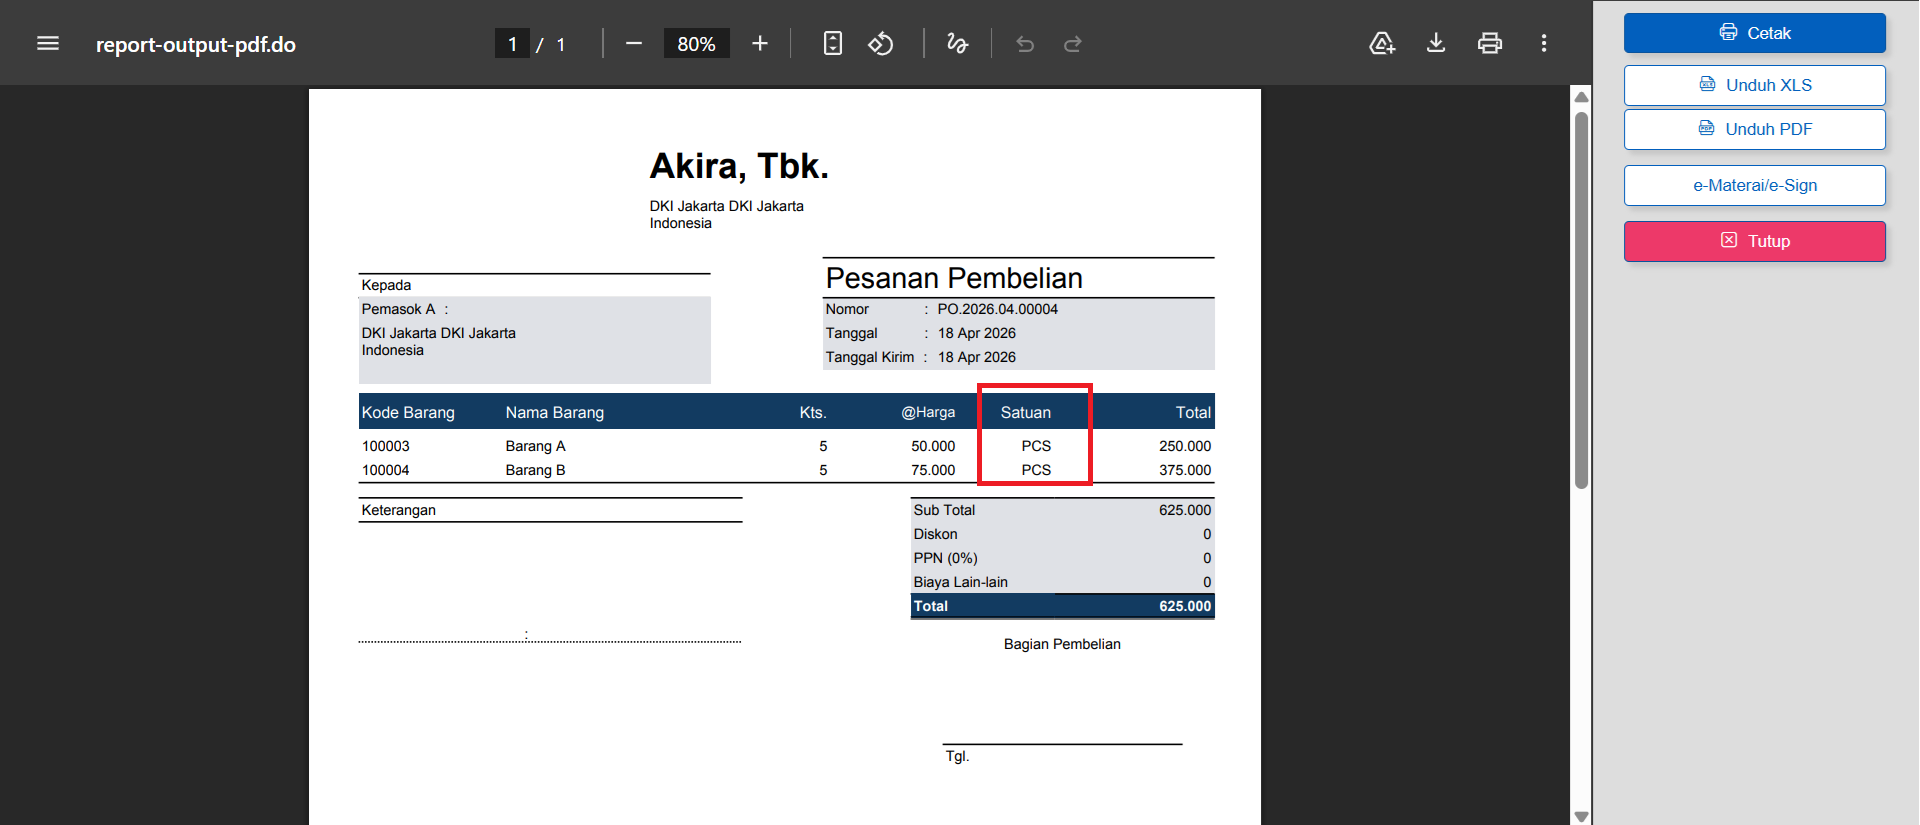1920x825 pixels.
Task: Download the PDF file
Action: [x=1436, y=44]
